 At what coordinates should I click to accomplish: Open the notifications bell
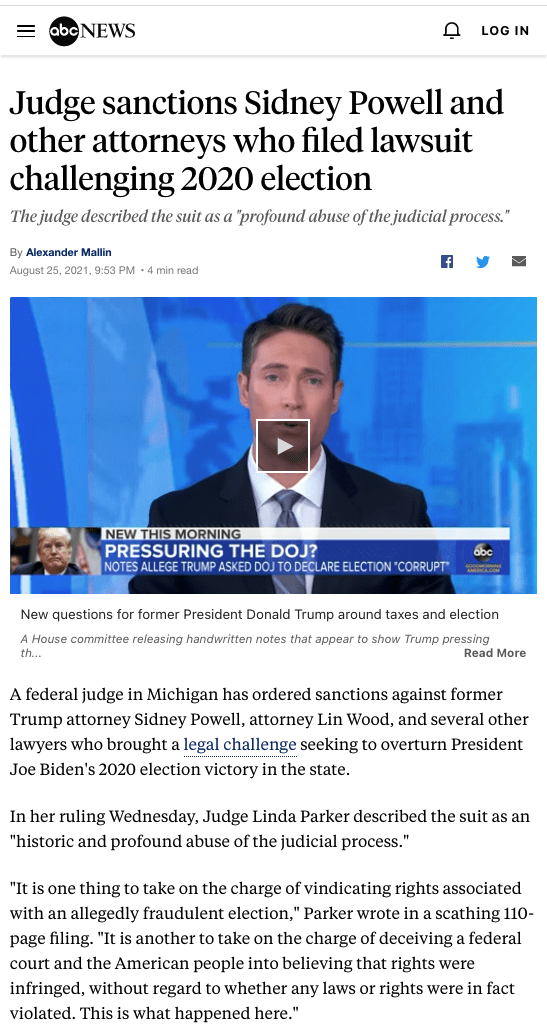(452, 30)
